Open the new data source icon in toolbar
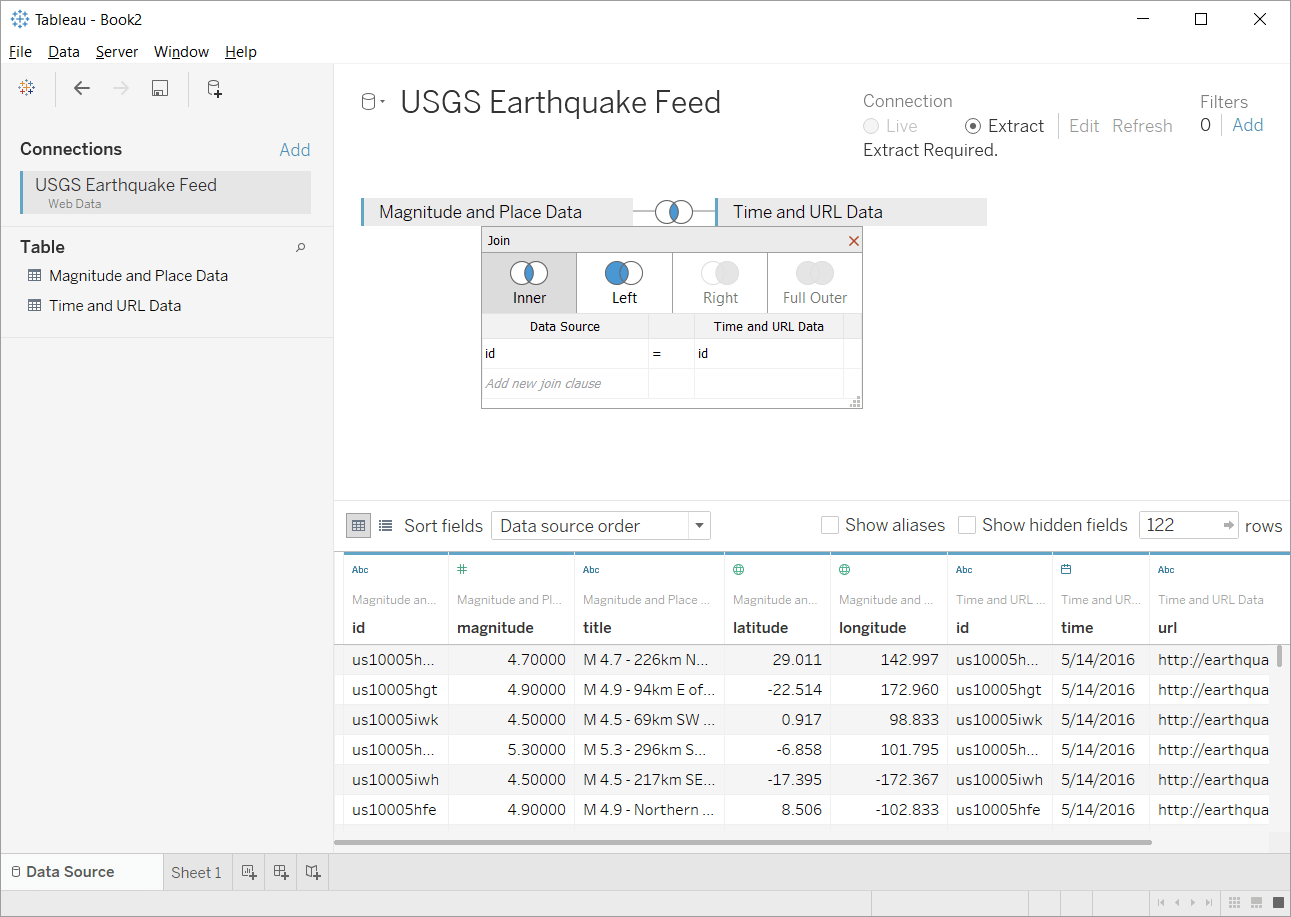This screenshot has height=917, width=1291. click(213, 88)
